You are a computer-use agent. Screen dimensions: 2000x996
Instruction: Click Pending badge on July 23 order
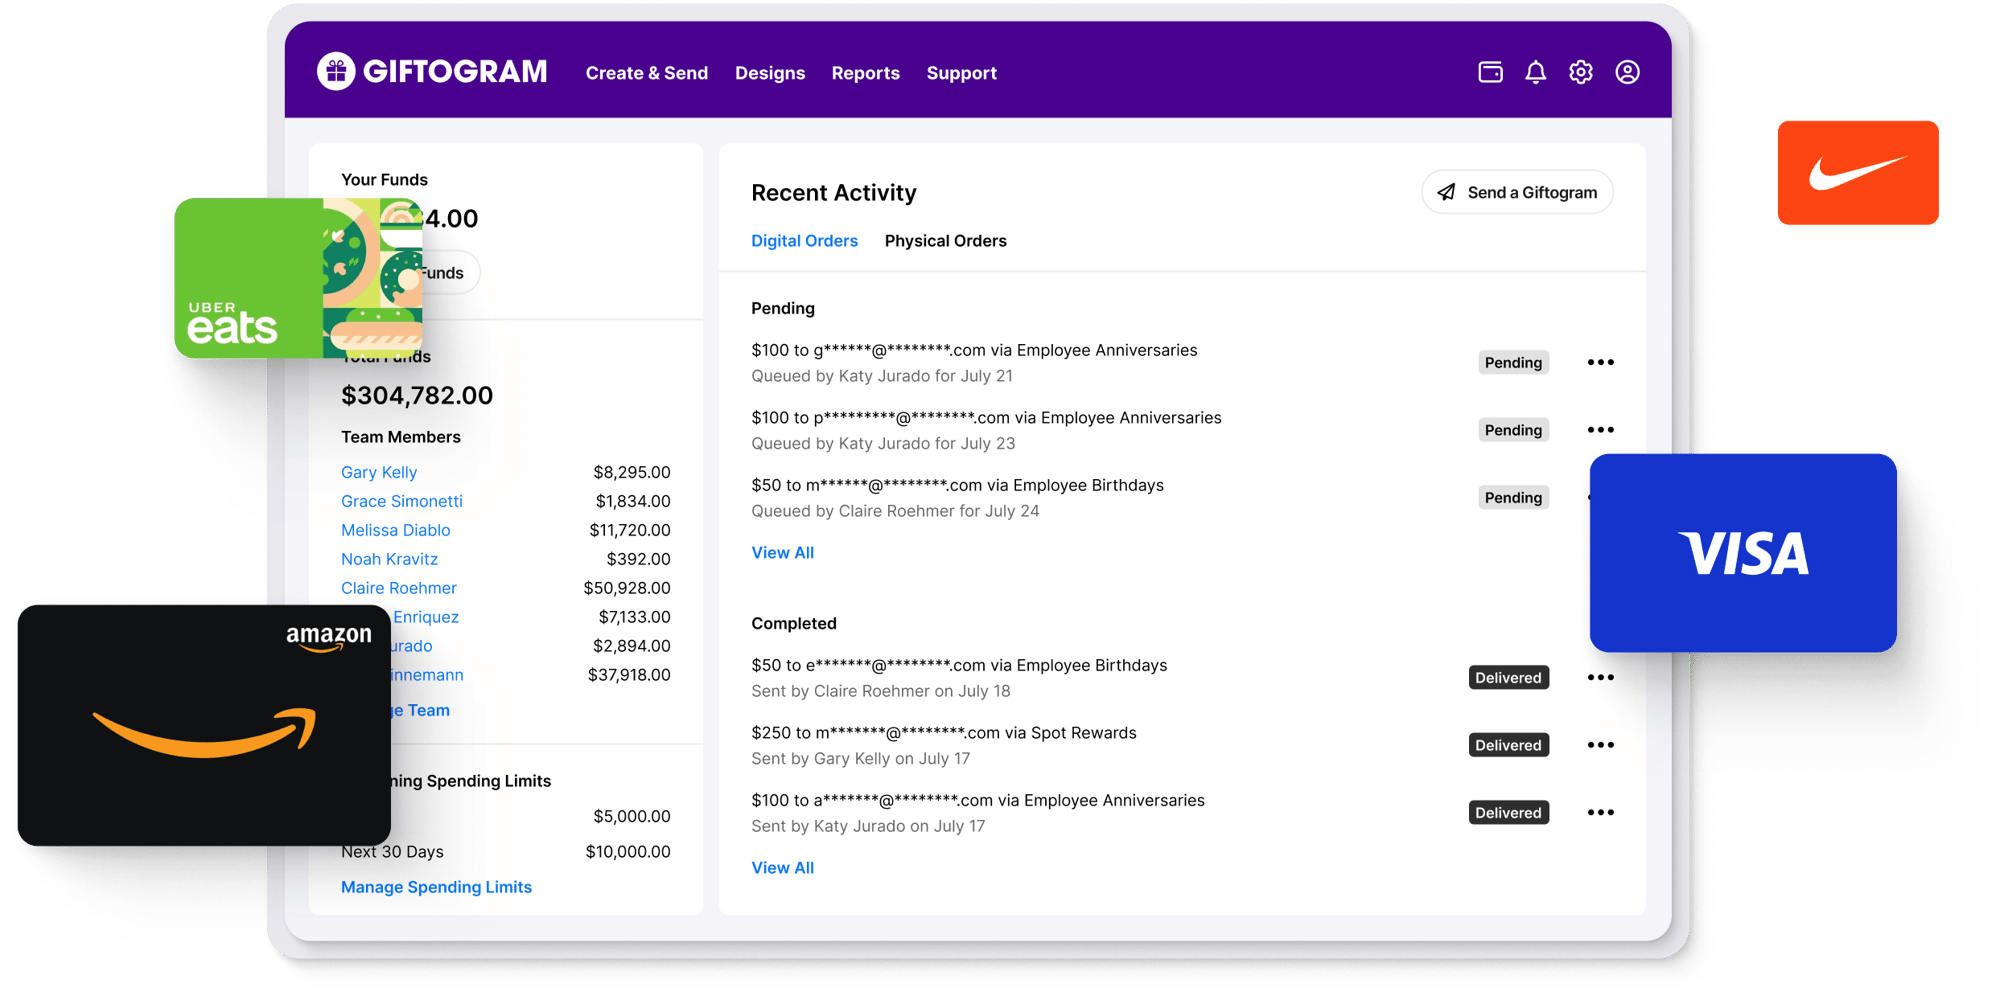click(1513, 430)
